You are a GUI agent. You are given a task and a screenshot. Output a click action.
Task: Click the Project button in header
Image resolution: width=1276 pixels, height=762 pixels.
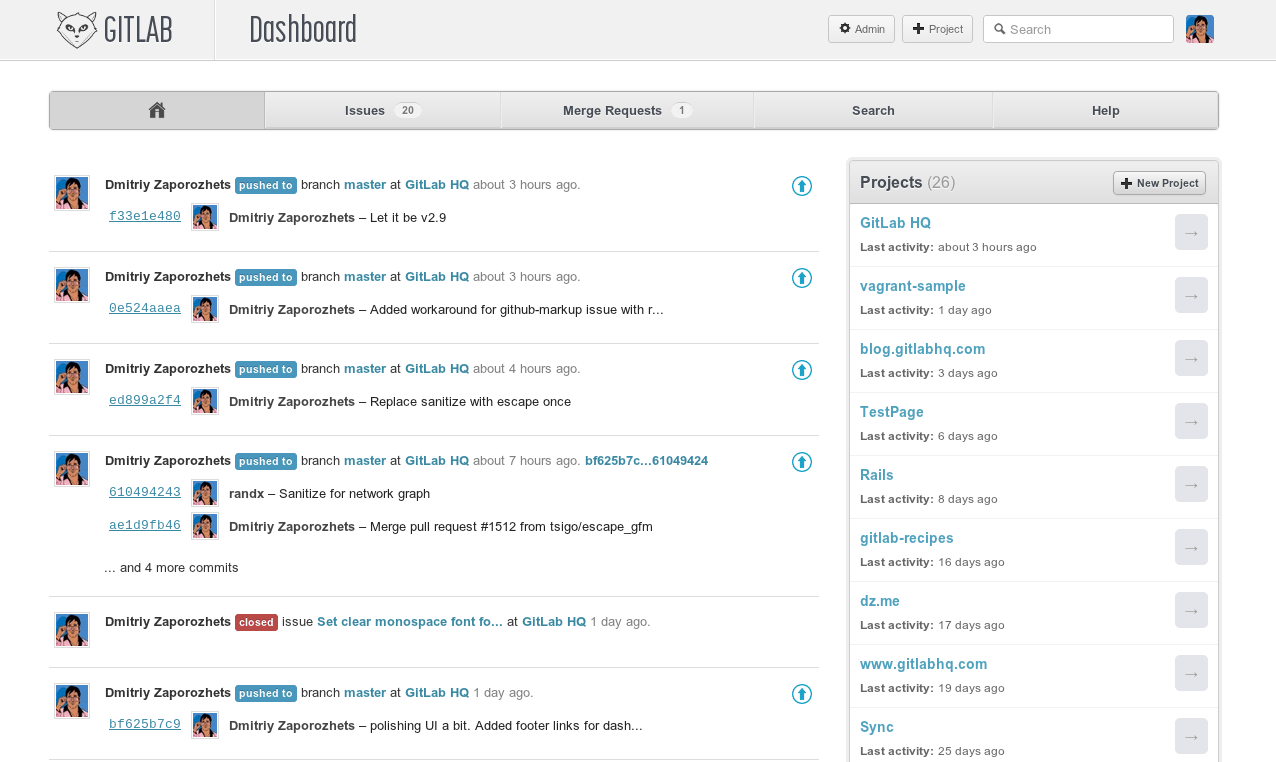pyautogui.click(x=937, y=29)
